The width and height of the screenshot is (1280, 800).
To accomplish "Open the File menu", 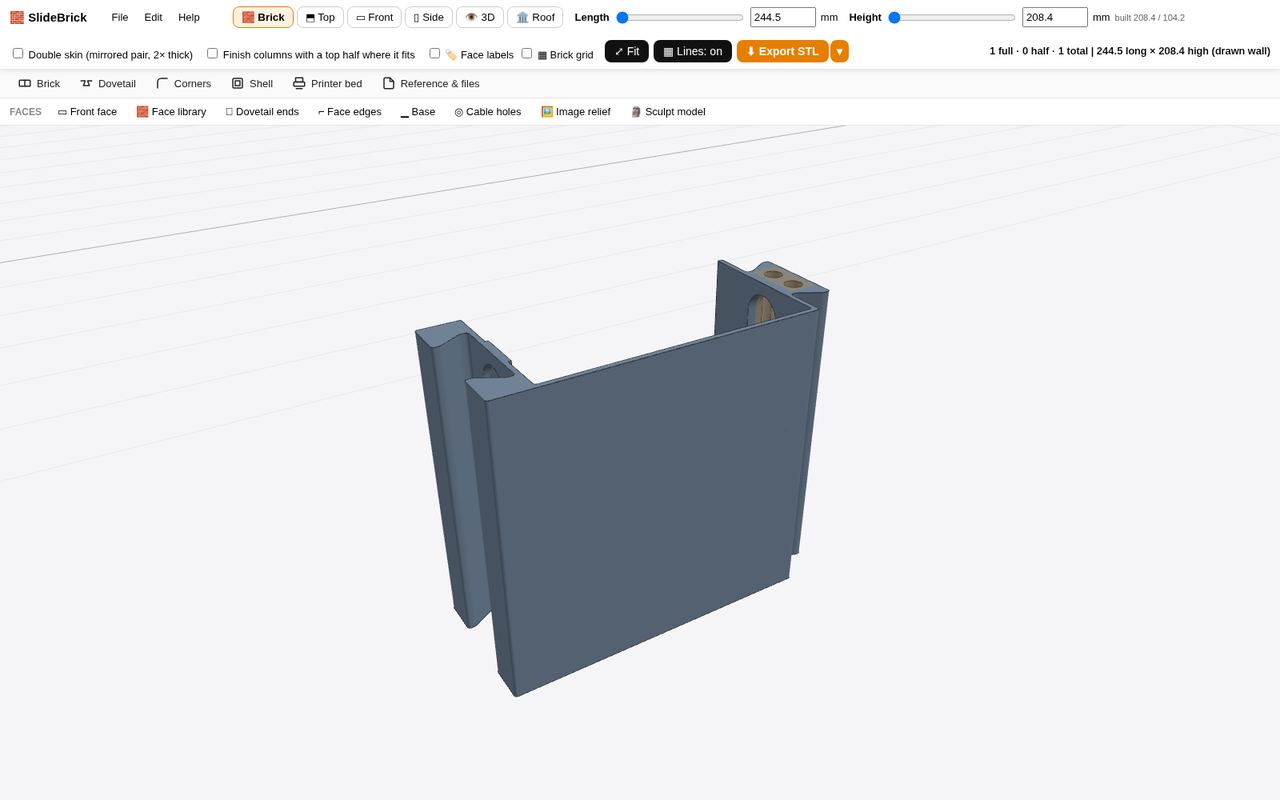I will click(120, 17).
